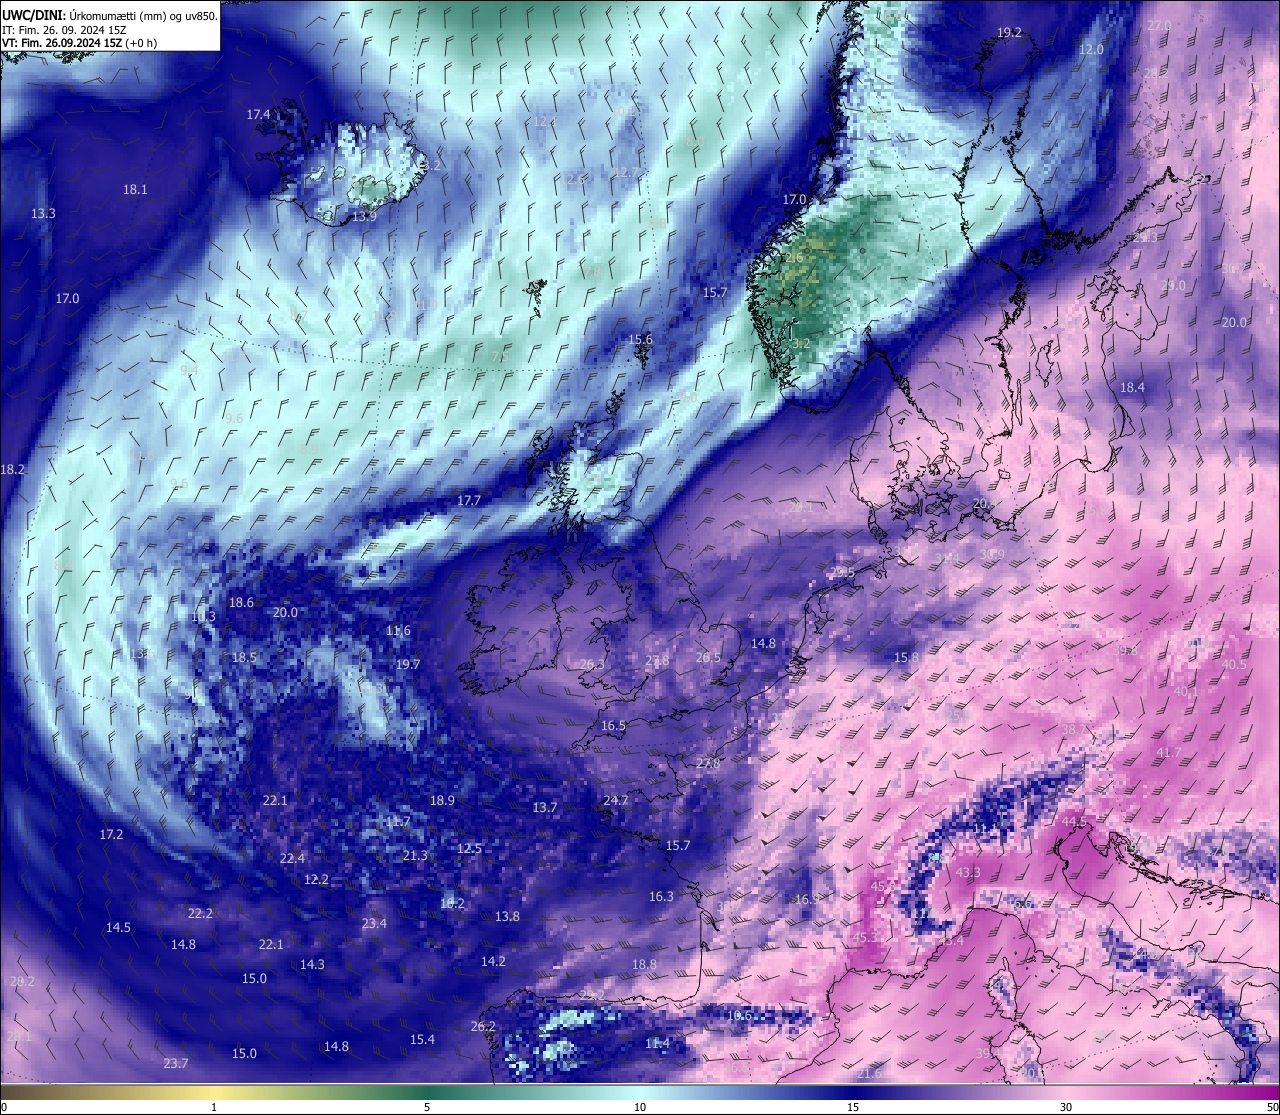
Task: Click the 13.8 value on the map
Action: (x=507, y=917)
